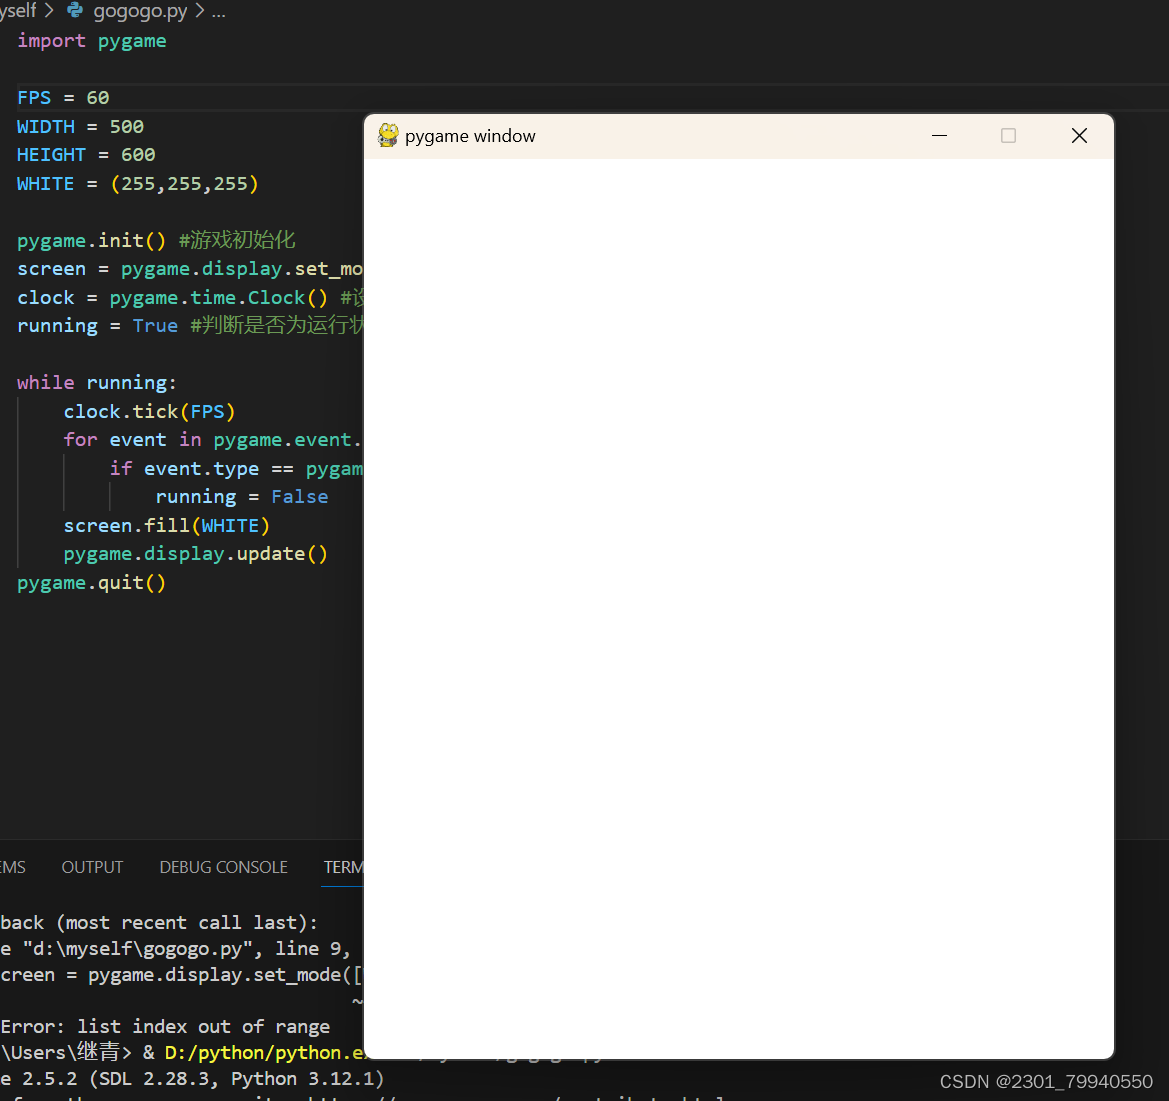The image size is (1169, 1101).
Task: Click the FPS = 60 constant in the editor
Action: tap(60, 97)
